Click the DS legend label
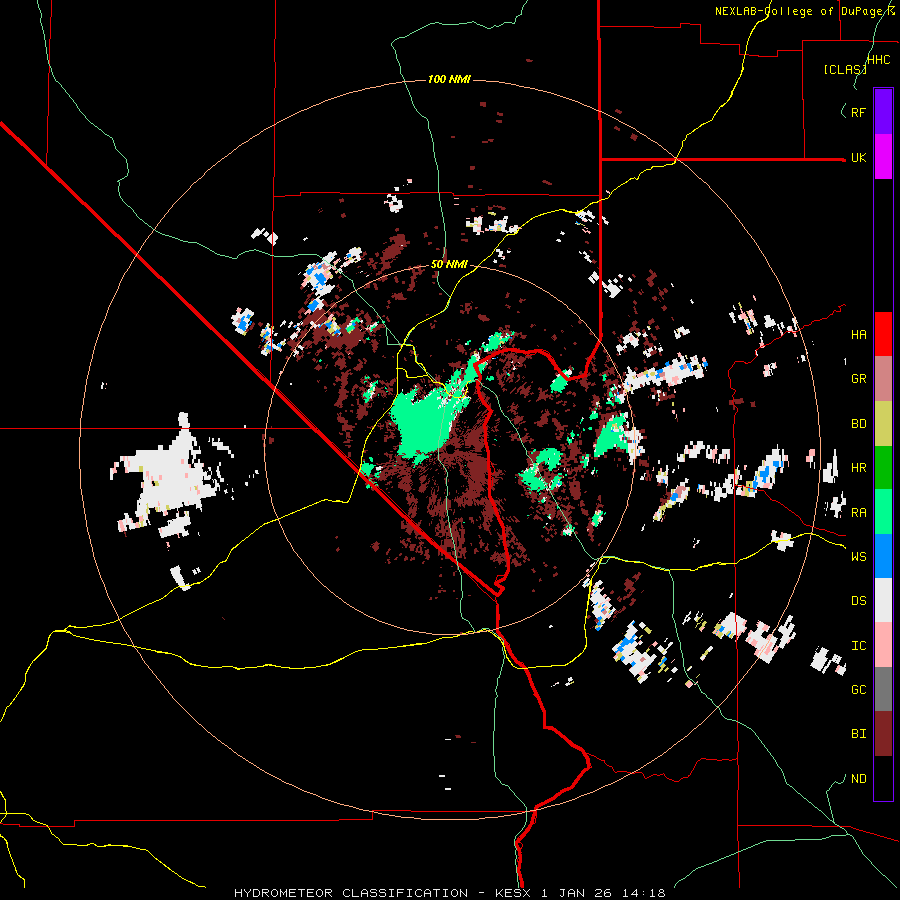 [x=858, y=600]
